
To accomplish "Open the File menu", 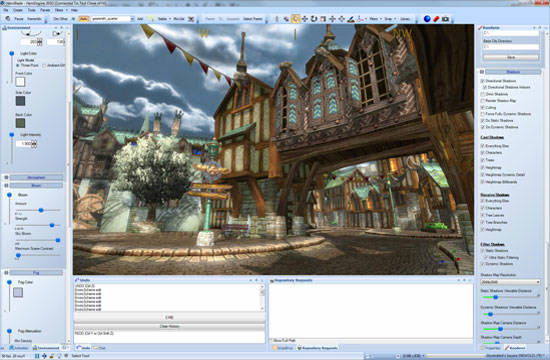I will pos(6,10).
